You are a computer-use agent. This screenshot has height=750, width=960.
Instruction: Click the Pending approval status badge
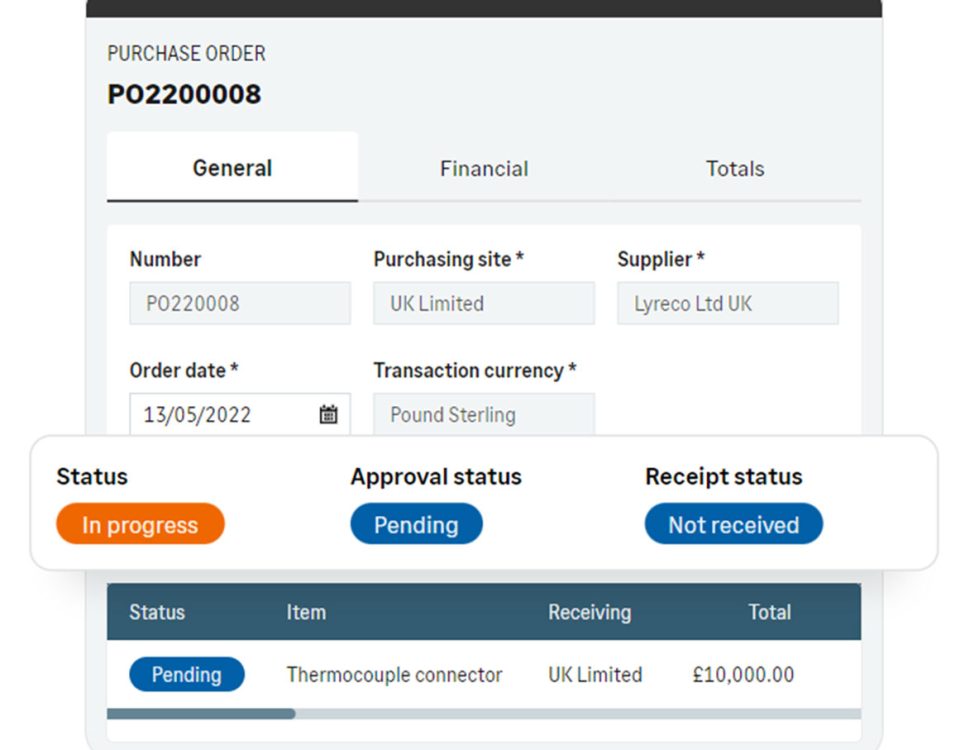tap(416, 524)
